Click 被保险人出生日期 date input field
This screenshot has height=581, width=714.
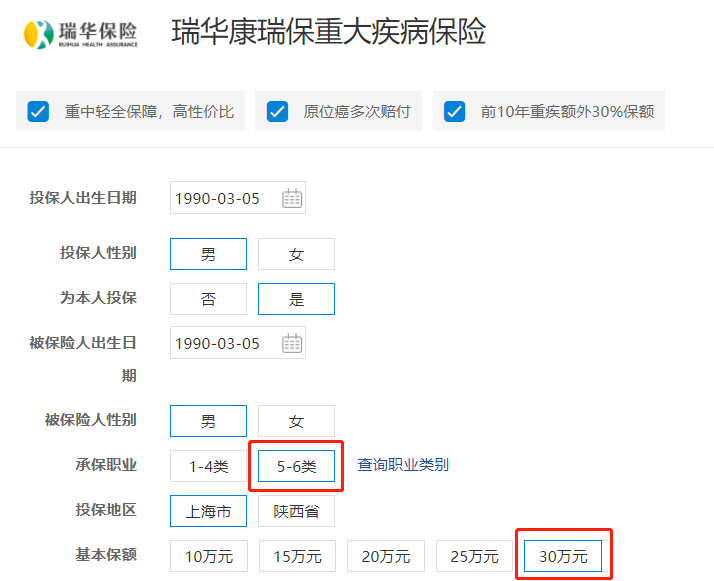point(238,343)
